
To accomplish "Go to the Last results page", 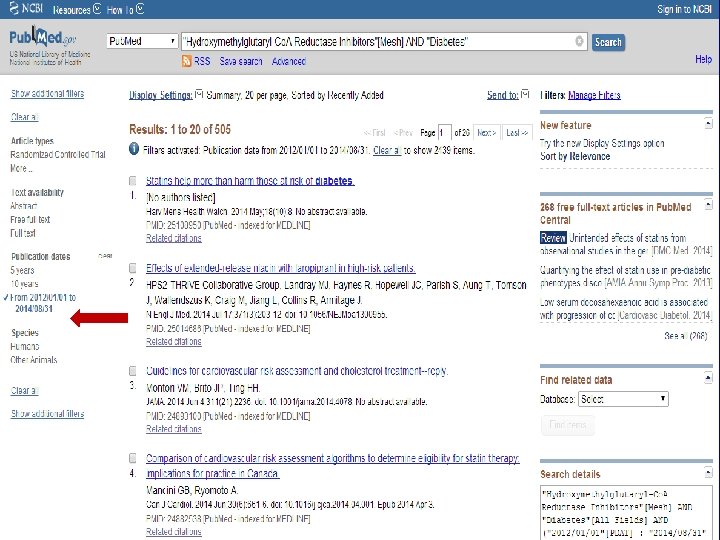I will 517,133.
